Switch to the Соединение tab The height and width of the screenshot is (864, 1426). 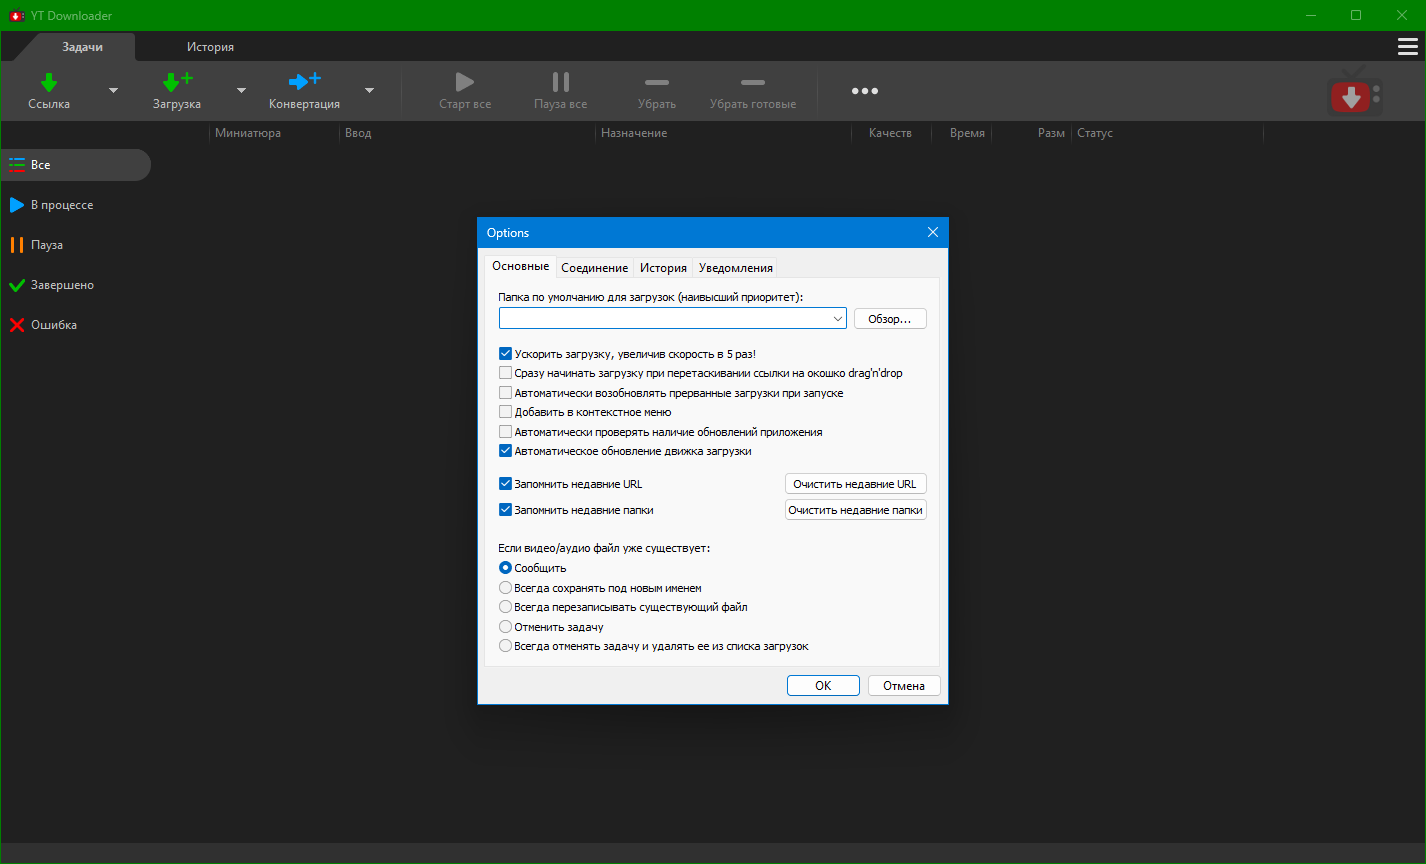tap(594, 268)
